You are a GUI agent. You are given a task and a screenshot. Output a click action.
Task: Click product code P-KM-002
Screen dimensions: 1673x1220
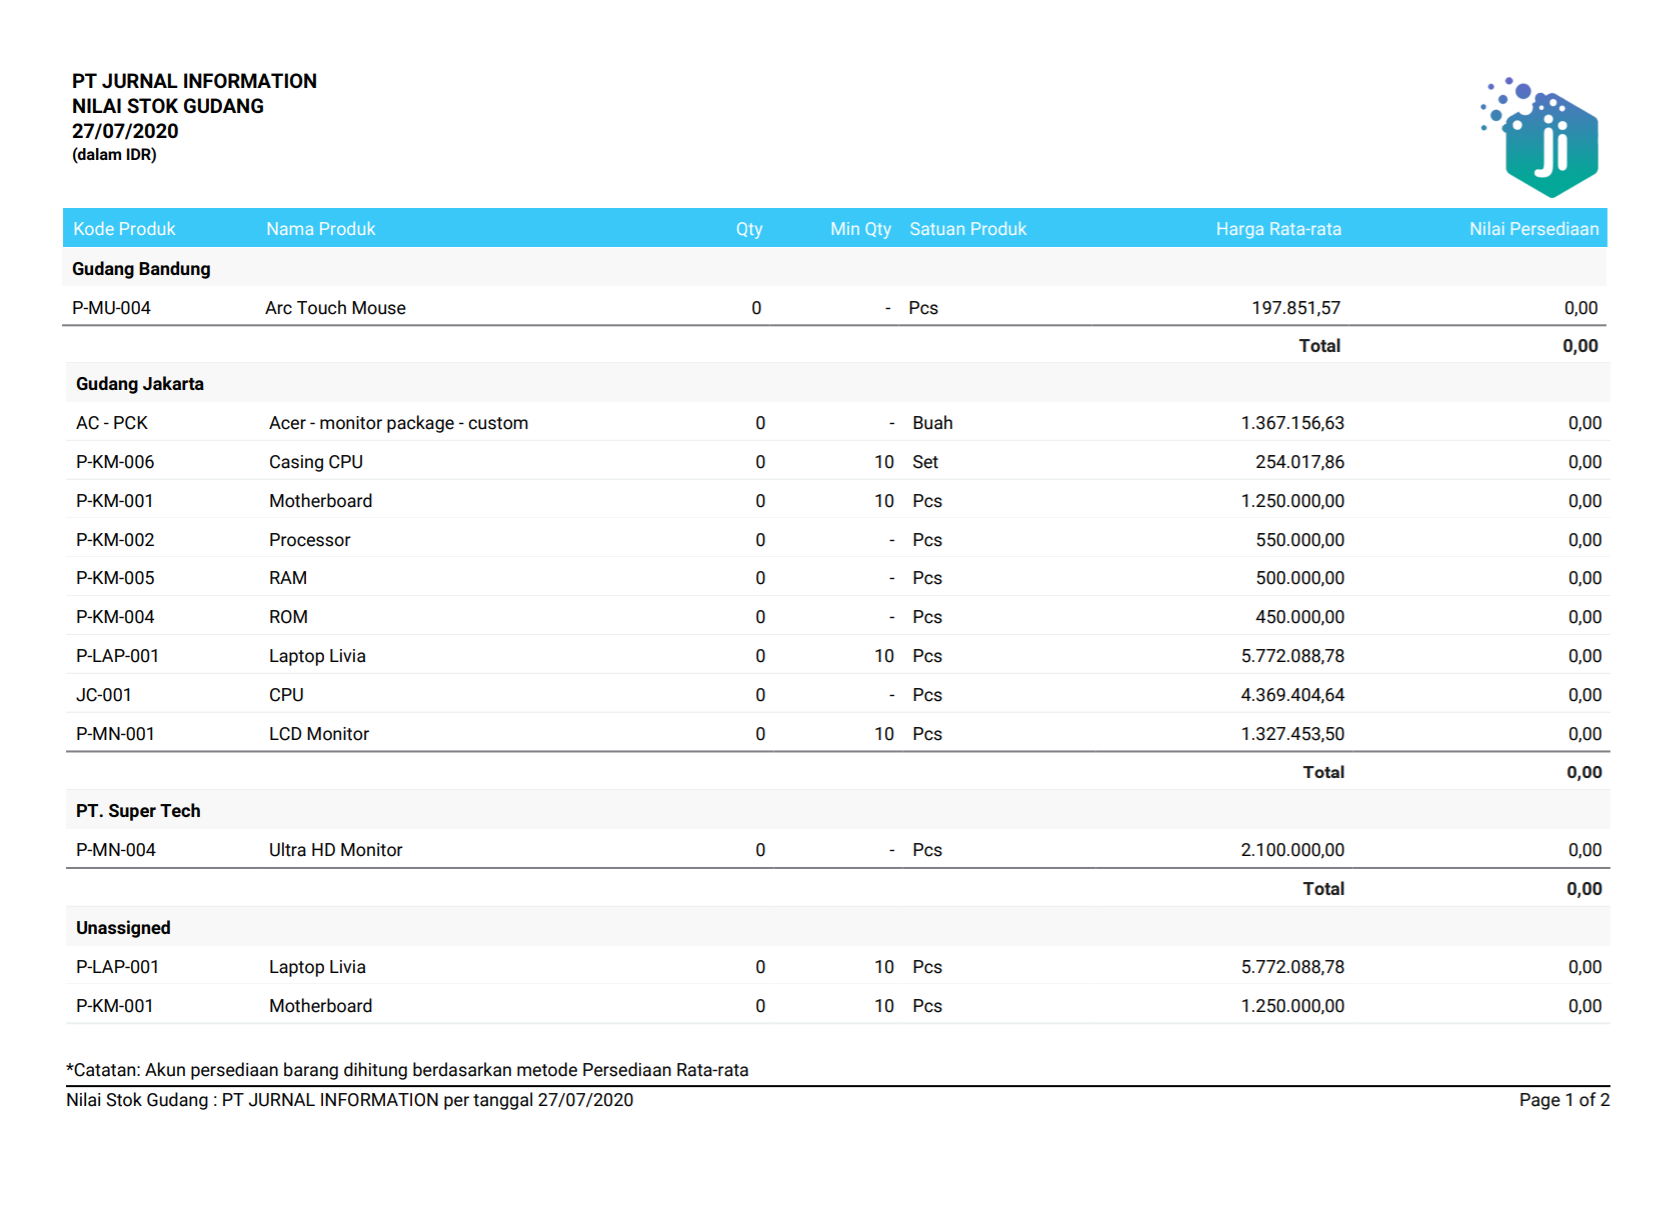pyautogui.click(x=115, y=540)
